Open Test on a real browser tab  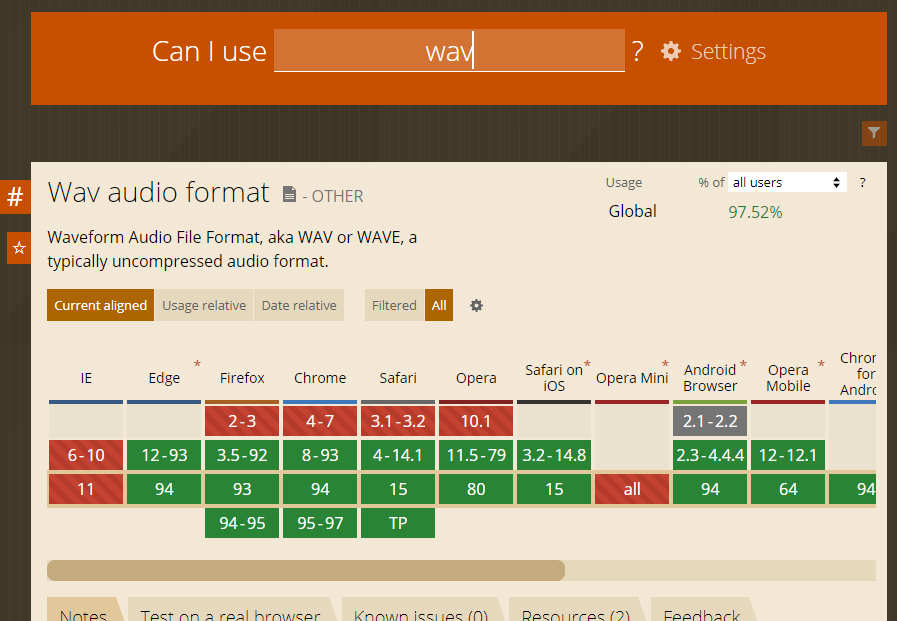[x=231, y=611]
